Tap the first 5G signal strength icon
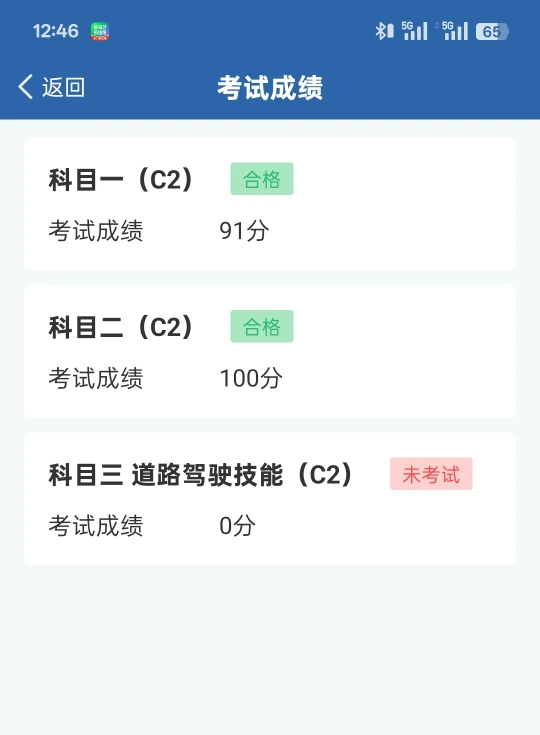Screen dimensions: 540x735 tap(414, 31)
